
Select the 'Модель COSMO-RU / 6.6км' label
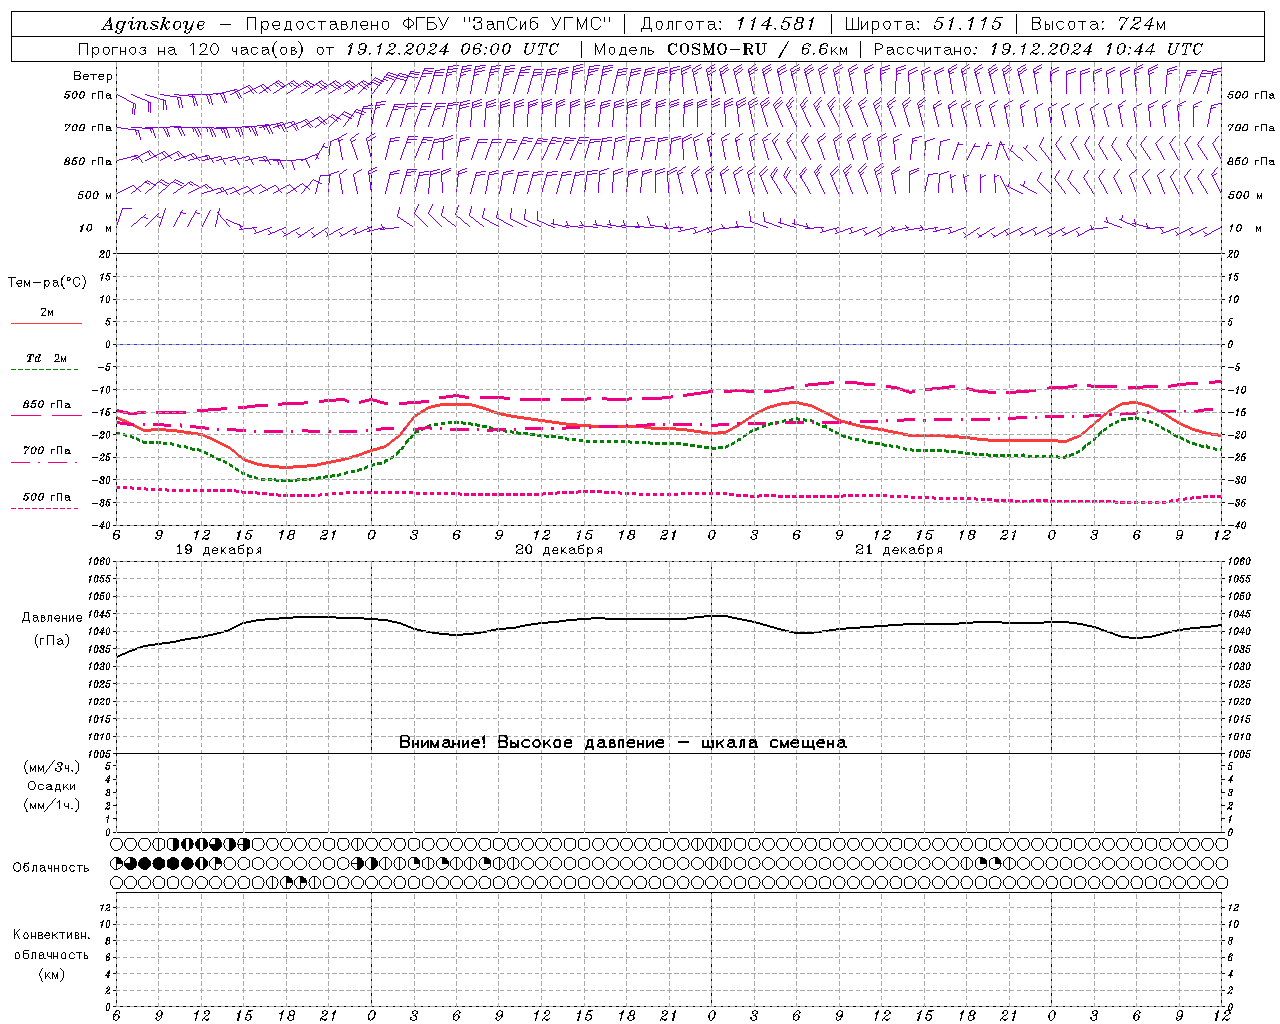point(720,49)
